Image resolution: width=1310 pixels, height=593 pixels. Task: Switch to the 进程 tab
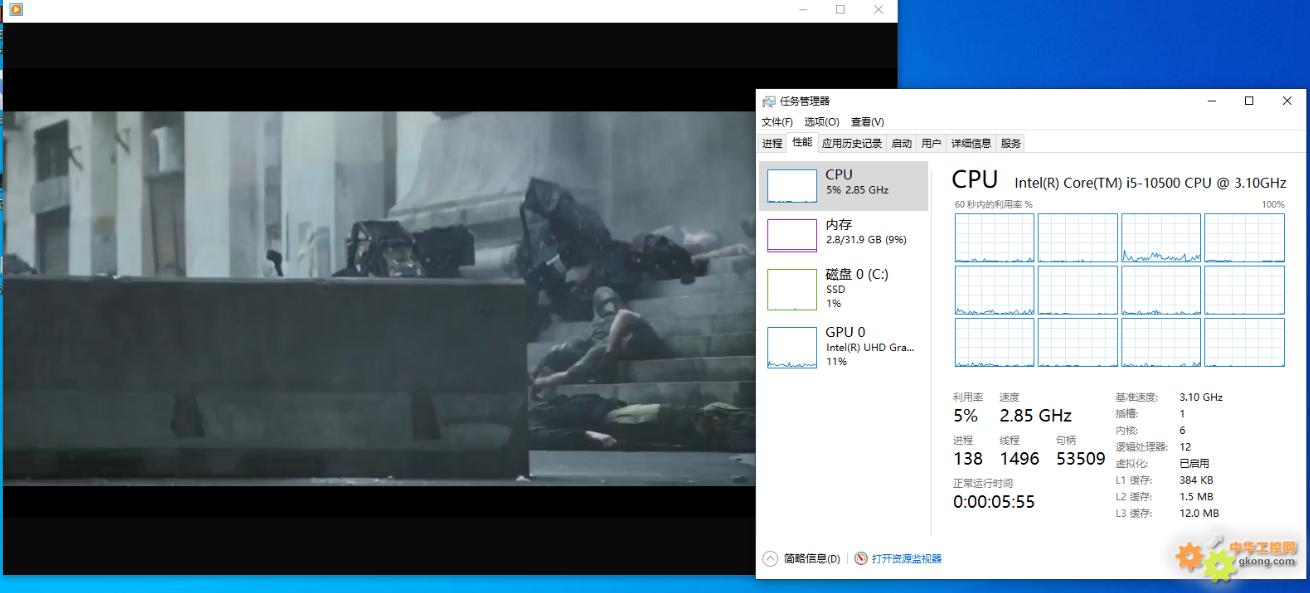point(772,143)
